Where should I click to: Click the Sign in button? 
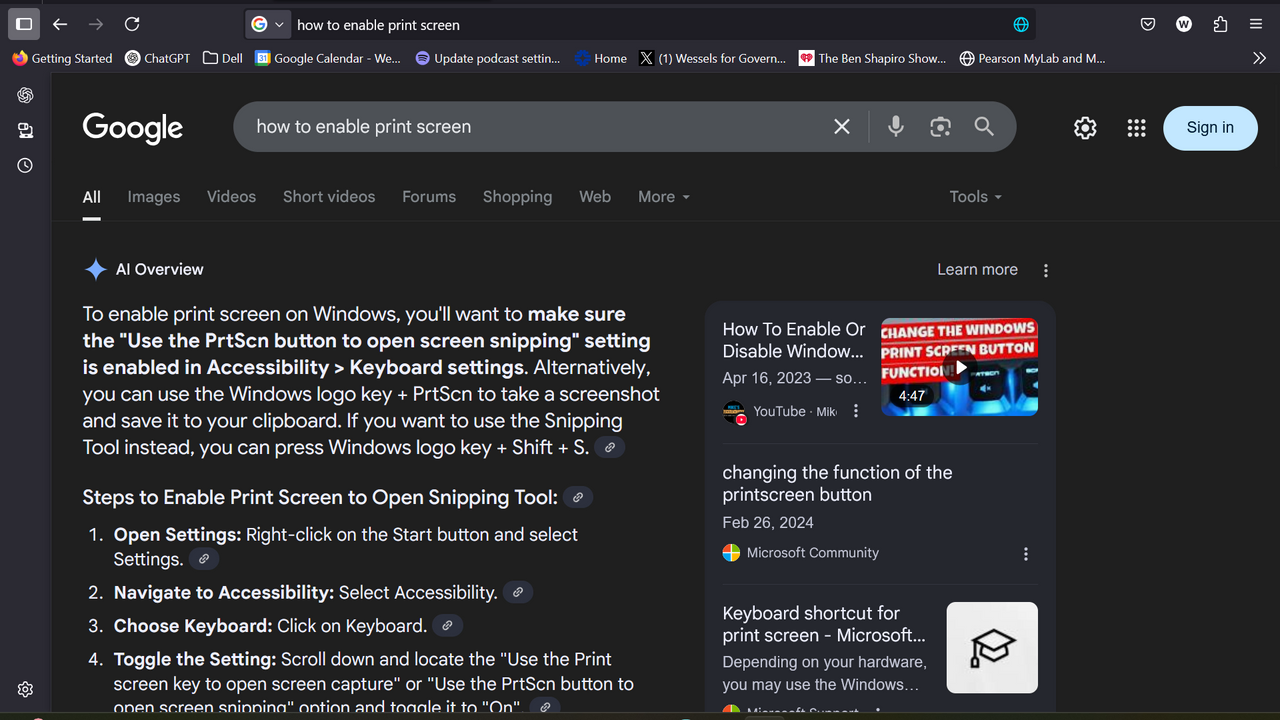tap(1210, 128)
